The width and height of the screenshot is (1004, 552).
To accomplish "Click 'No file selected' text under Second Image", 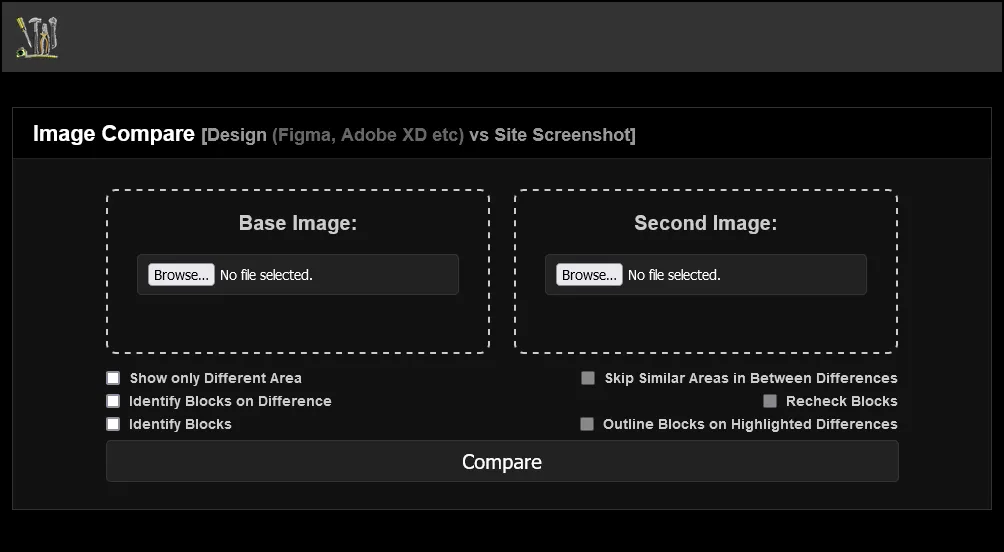I will coord(674,275).
